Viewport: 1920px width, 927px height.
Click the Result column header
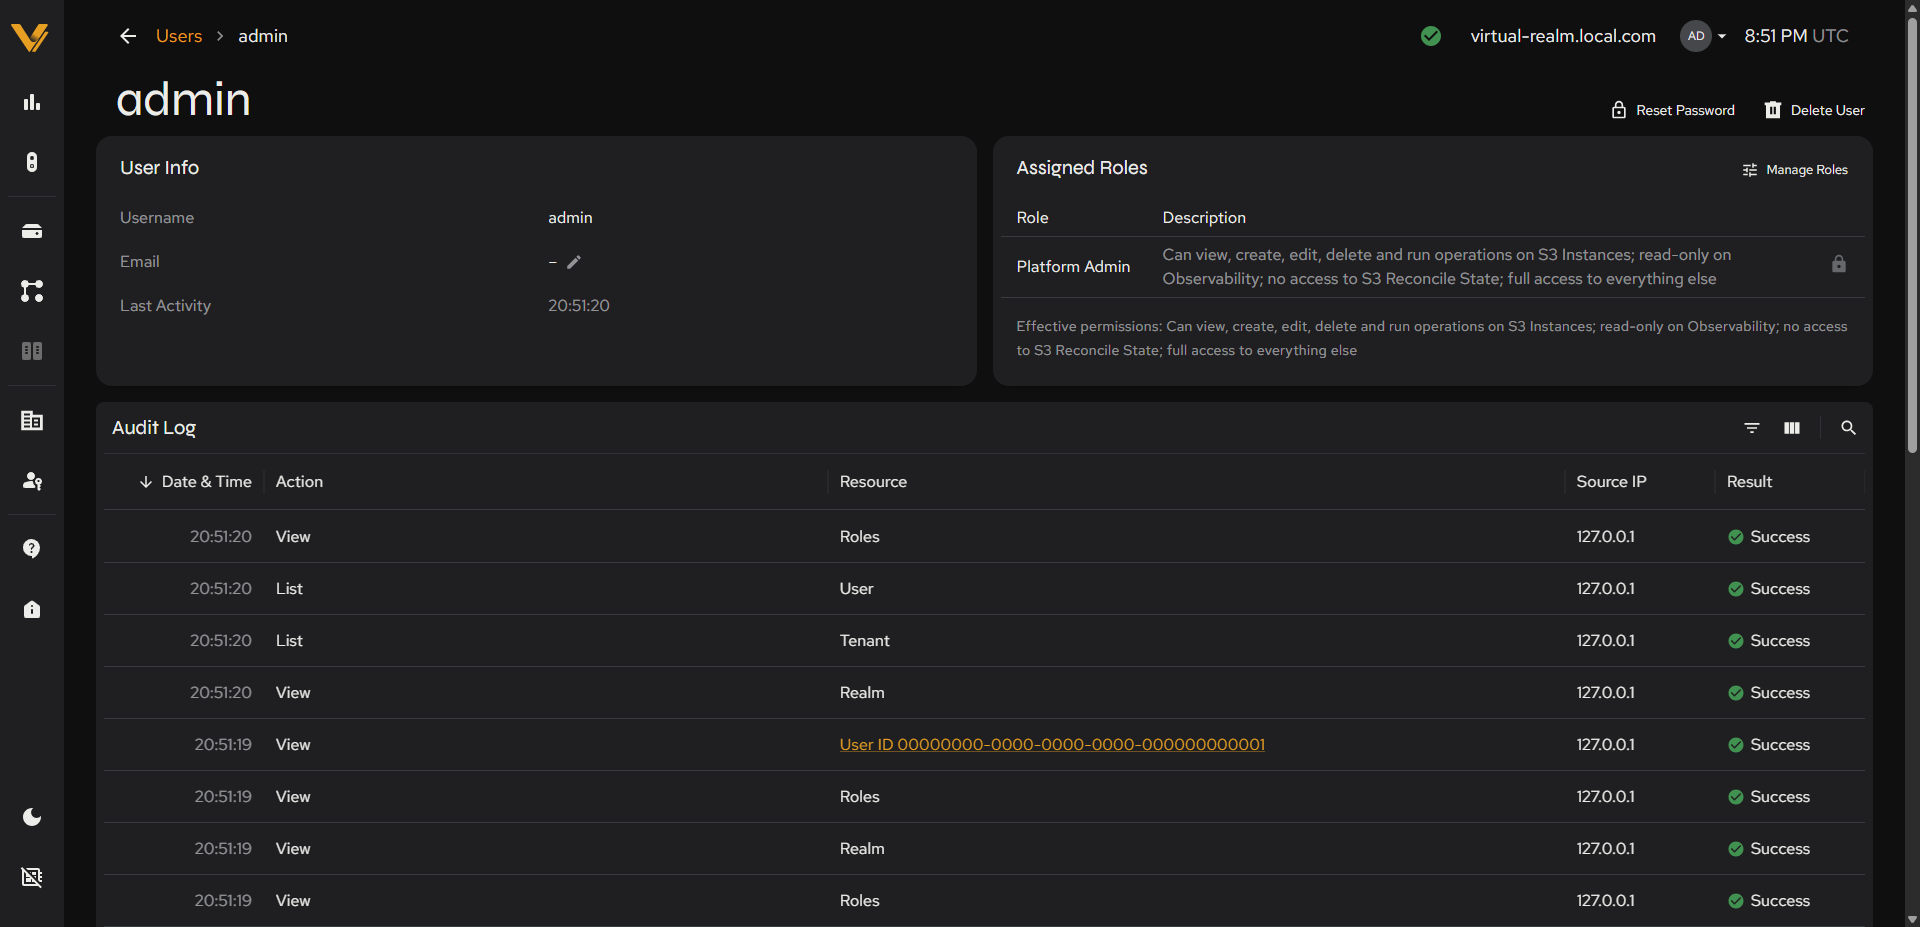[1749, 482]
